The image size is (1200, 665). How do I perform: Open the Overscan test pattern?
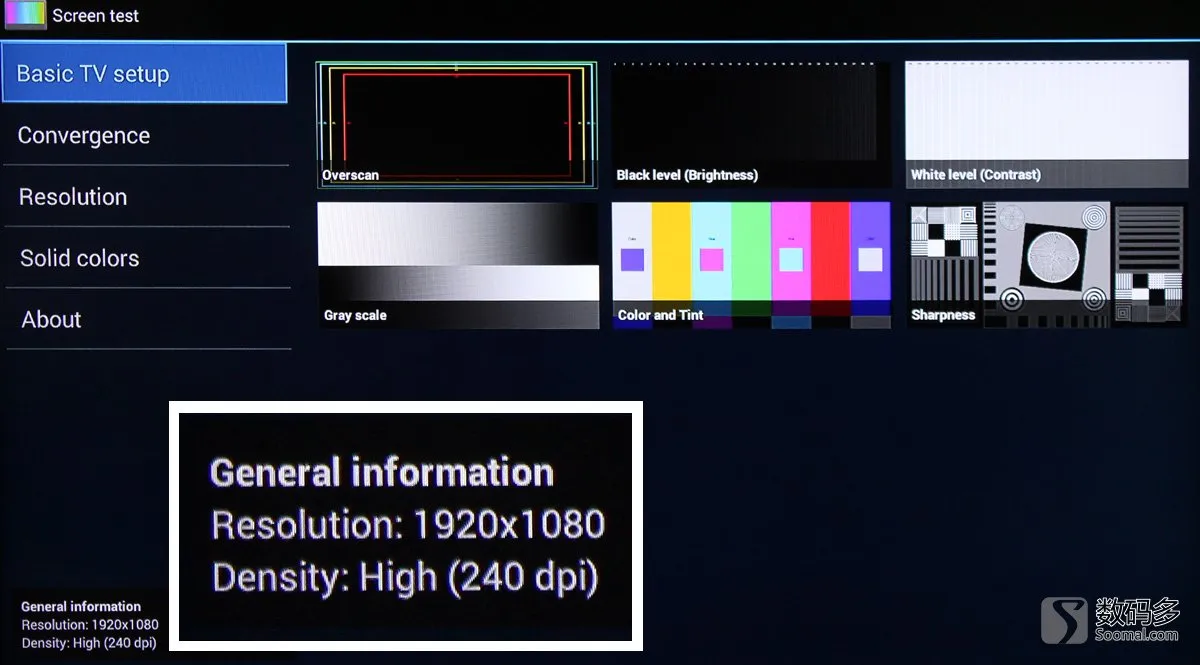coord(457,124)
